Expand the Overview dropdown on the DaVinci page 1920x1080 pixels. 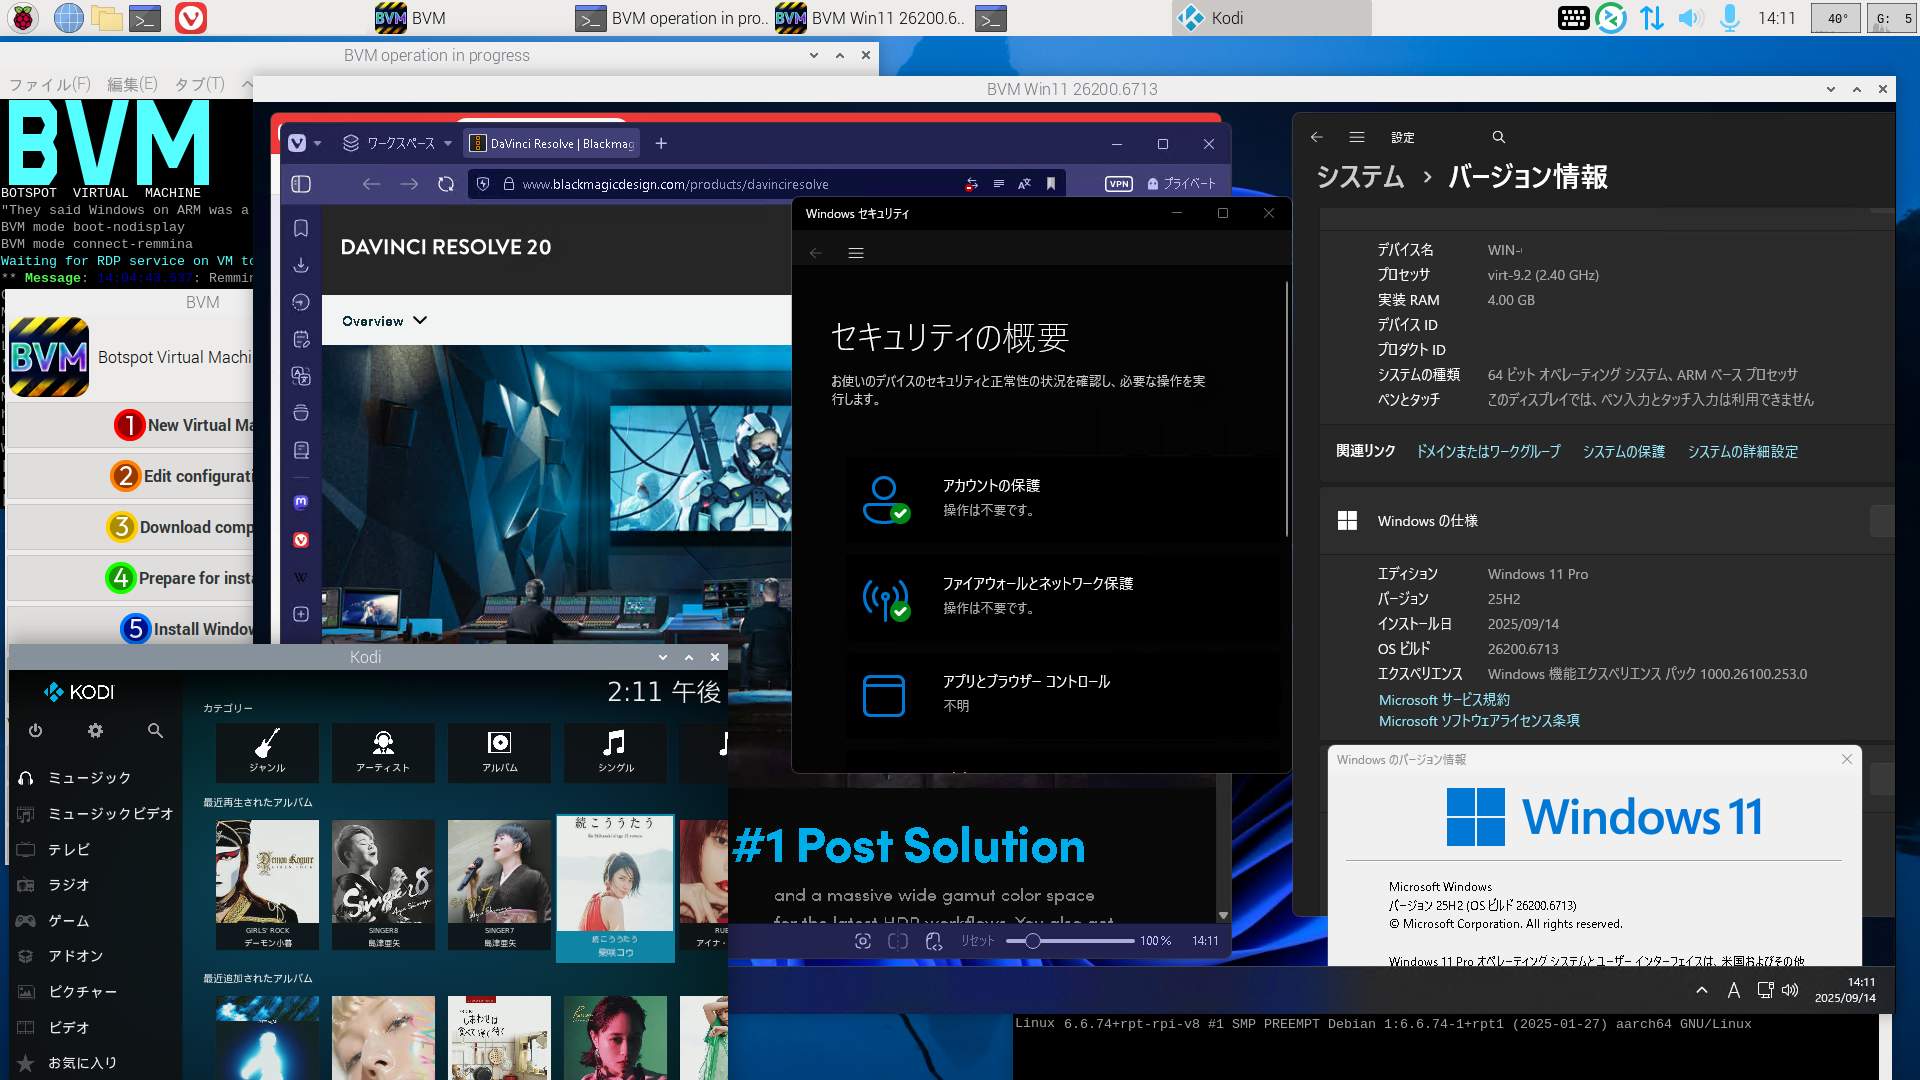coord(385,321)
